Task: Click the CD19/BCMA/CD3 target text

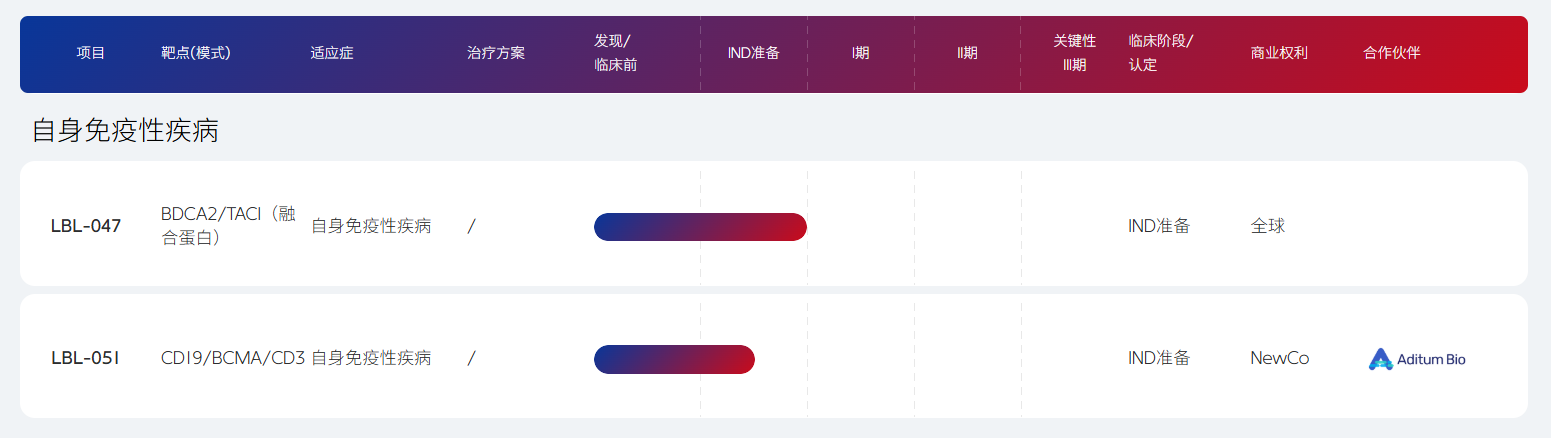Action: [x=233, y=358]
